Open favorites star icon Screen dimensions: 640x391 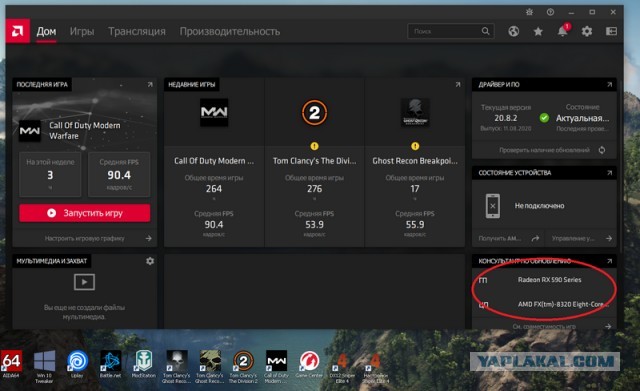[538, 31]
